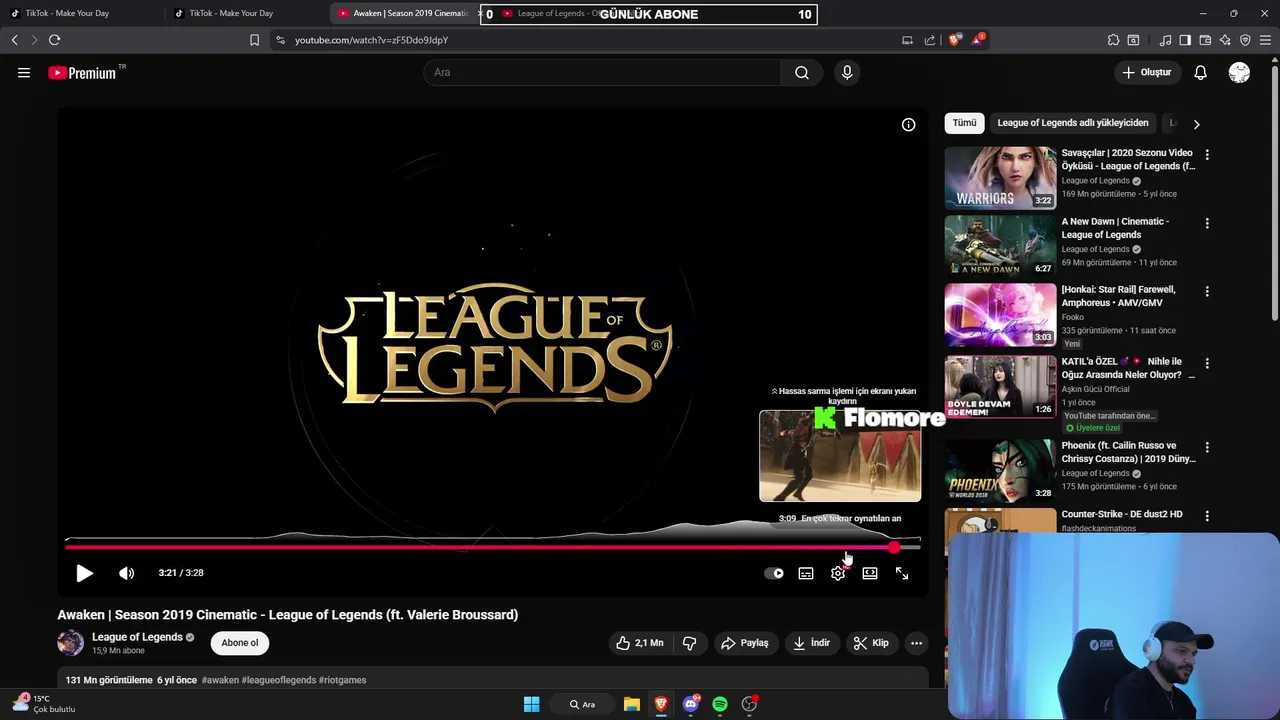This screenshot has width=1280, height=720.
Task: Open more actions three-dot menu under video
Action: tap(916, 643)
